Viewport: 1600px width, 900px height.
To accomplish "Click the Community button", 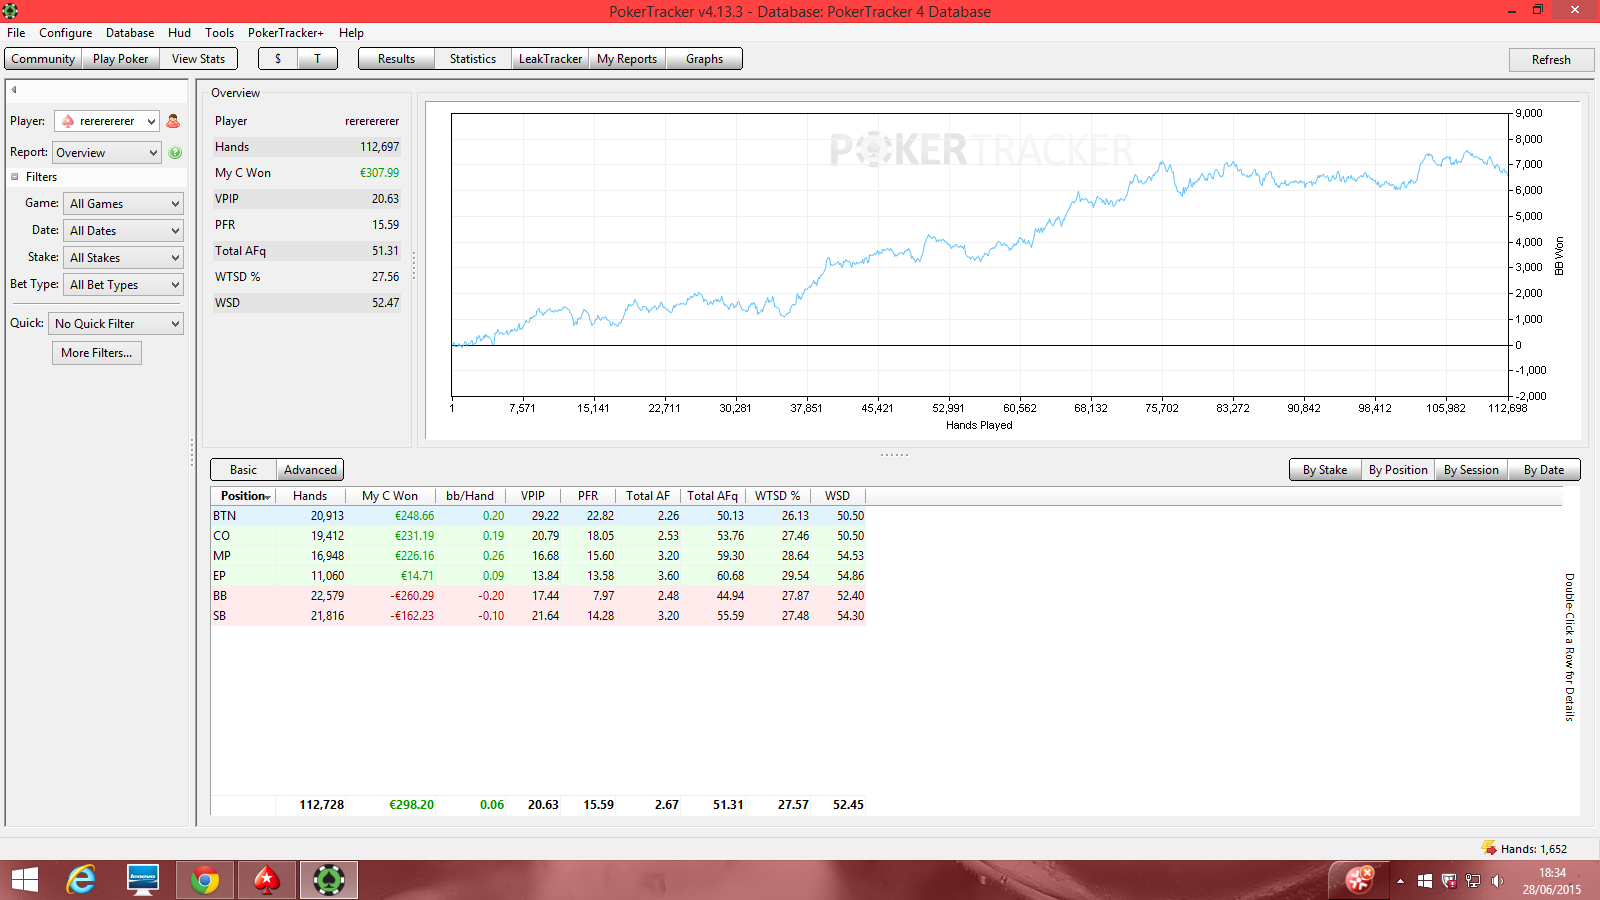I will pyautogui.click(x=43, y=59).
